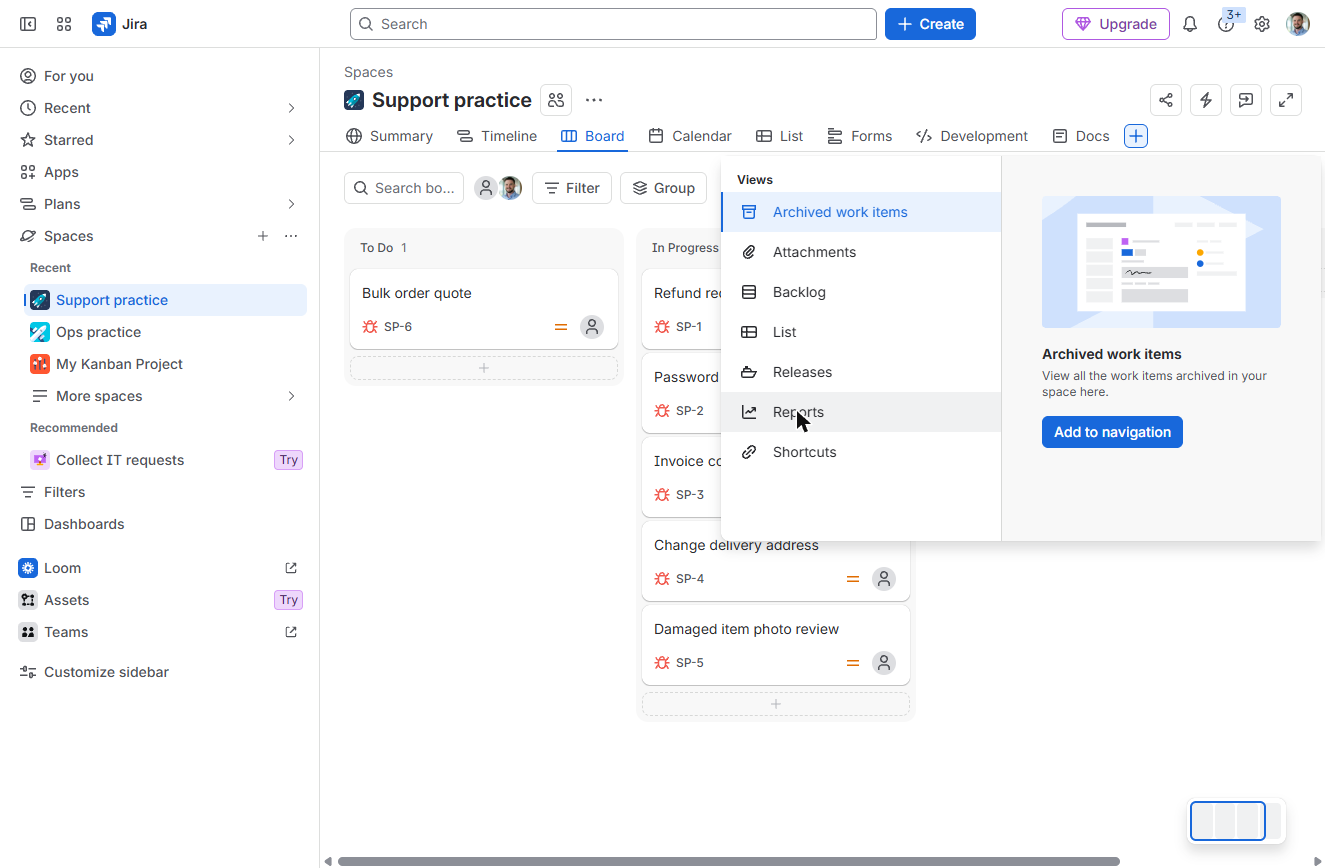This screenshot has width=1325, height=868.
Task: Click the Create button
Action: pyautogui.click(x=930, y=24)
